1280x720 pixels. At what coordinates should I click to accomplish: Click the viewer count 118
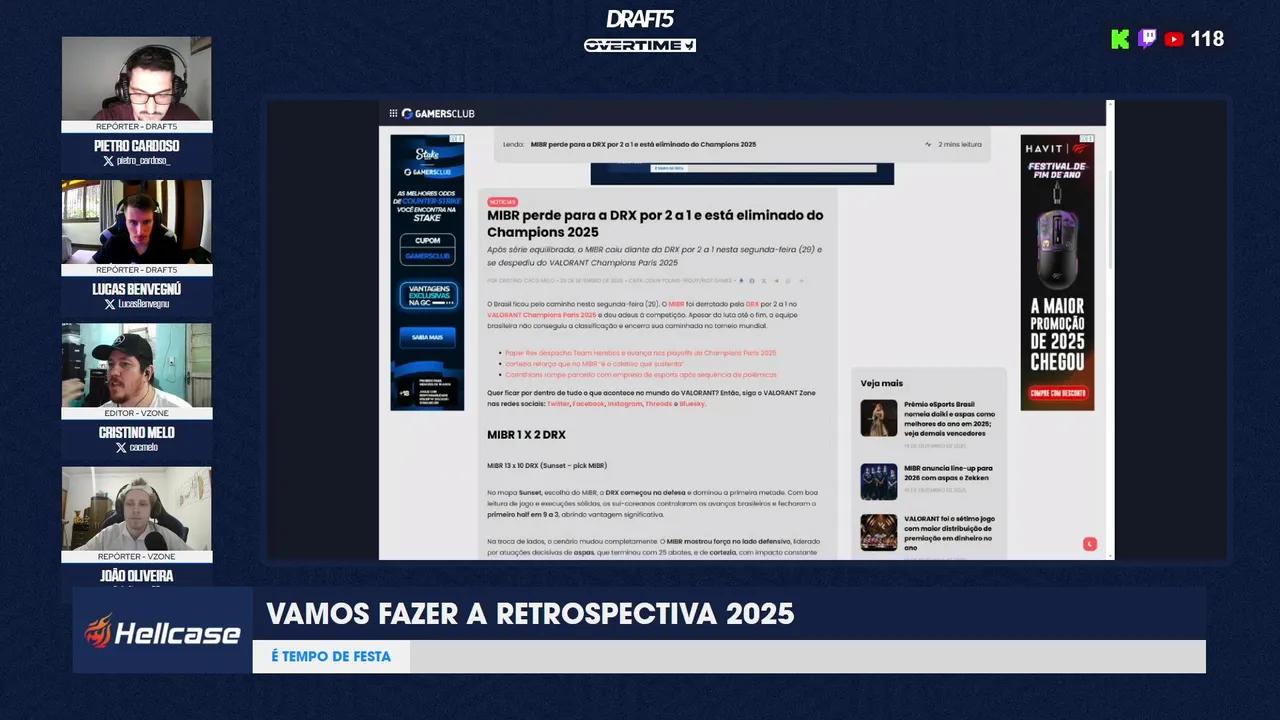pos(1207,39)
